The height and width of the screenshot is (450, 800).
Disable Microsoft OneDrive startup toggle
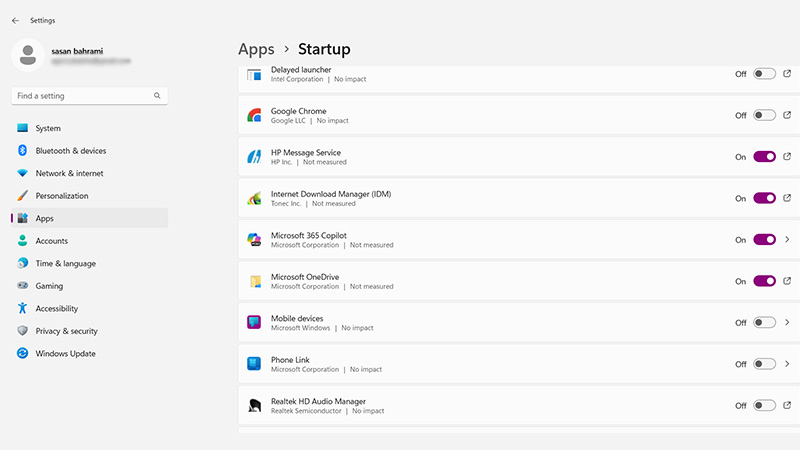tap(764, 281)
